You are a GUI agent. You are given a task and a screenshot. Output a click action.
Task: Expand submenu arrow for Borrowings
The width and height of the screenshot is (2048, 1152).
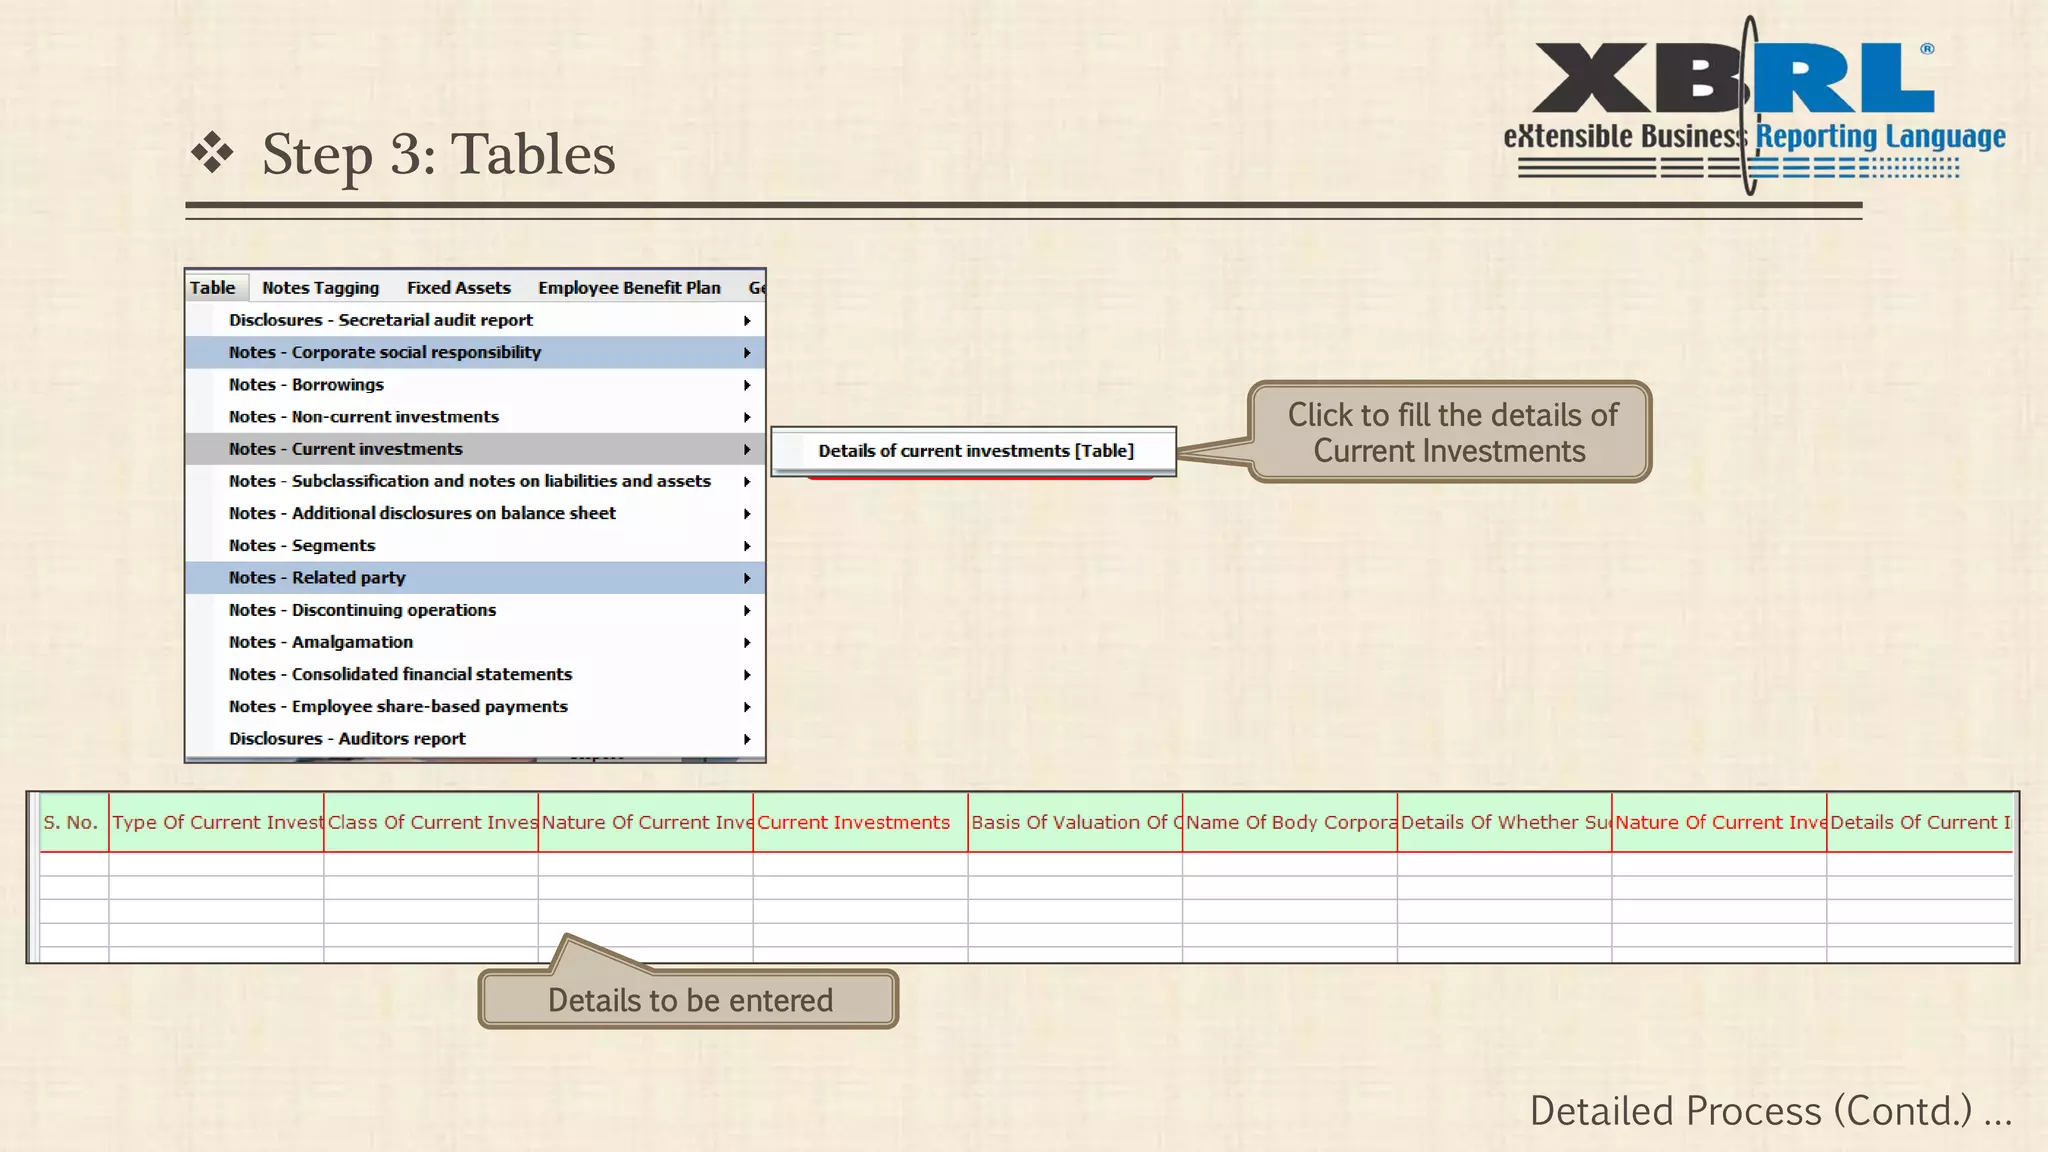pyautogui.click(x=747, y=385)
